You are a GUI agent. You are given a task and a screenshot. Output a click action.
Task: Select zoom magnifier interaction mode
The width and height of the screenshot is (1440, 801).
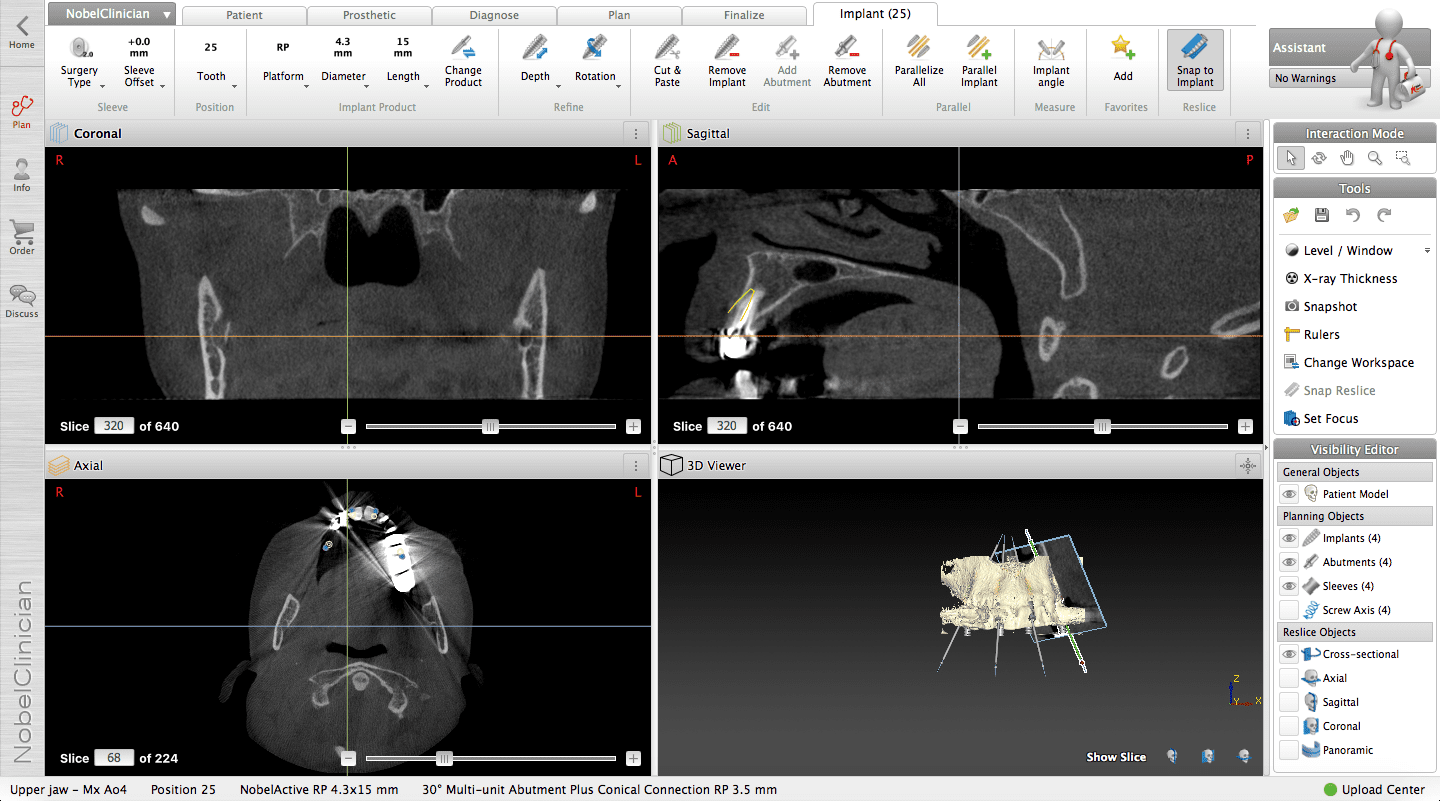pos(1375,158)
